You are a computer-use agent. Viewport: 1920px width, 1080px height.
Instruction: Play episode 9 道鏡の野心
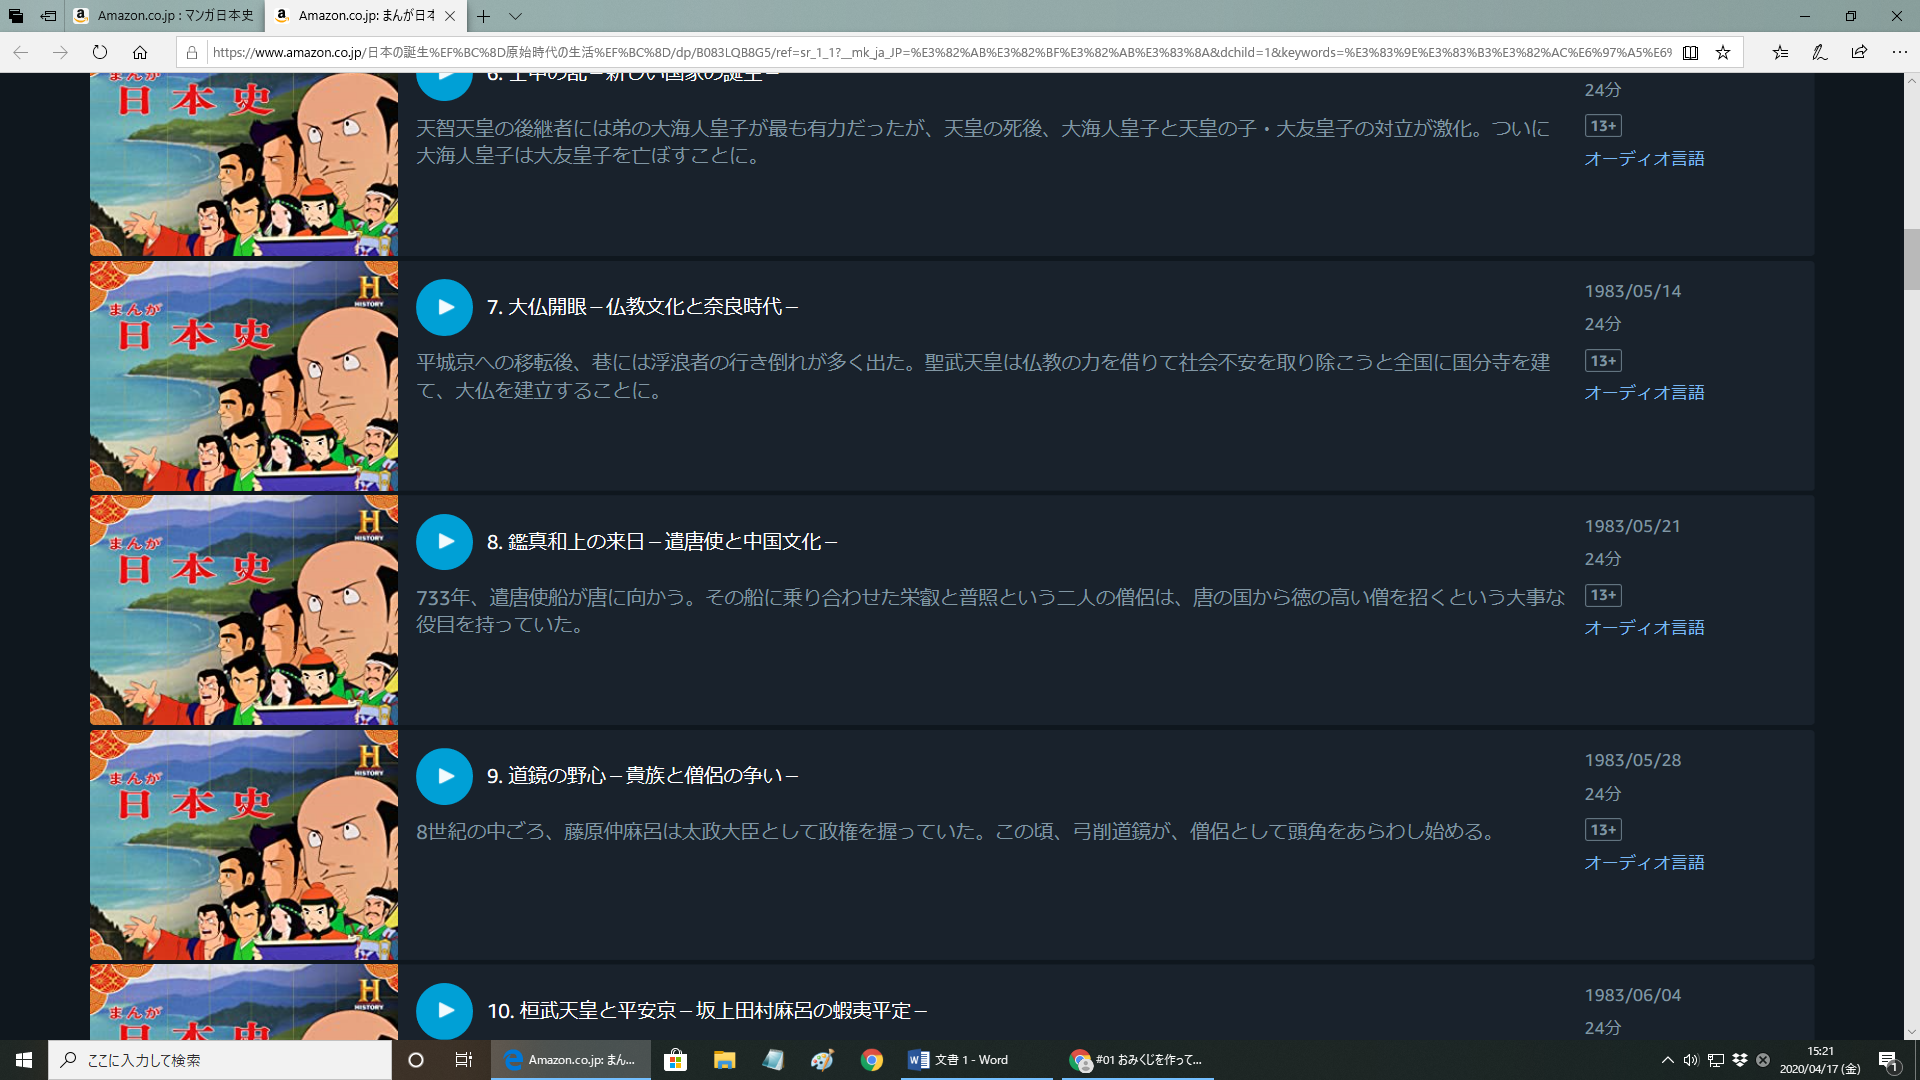click(444, 776)
